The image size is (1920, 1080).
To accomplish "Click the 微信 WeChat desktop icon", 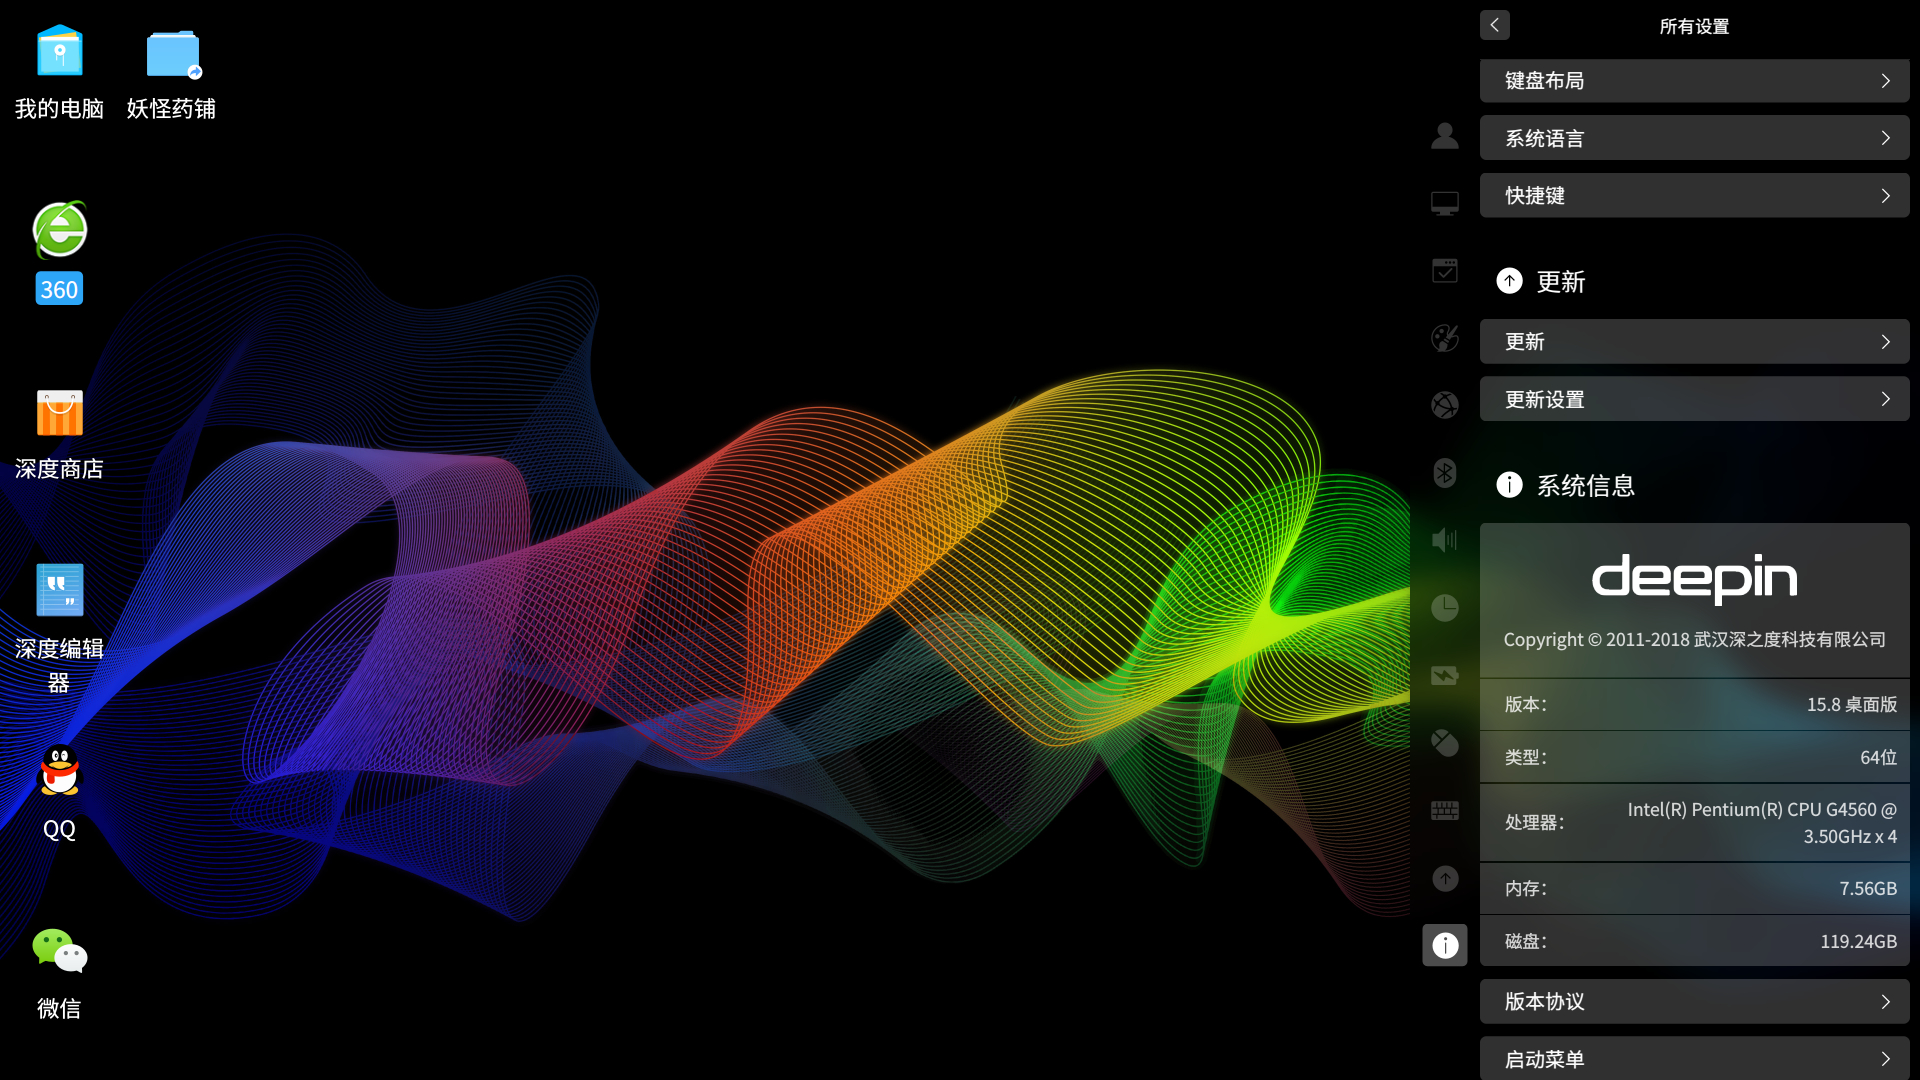I will tap(59, 952).
